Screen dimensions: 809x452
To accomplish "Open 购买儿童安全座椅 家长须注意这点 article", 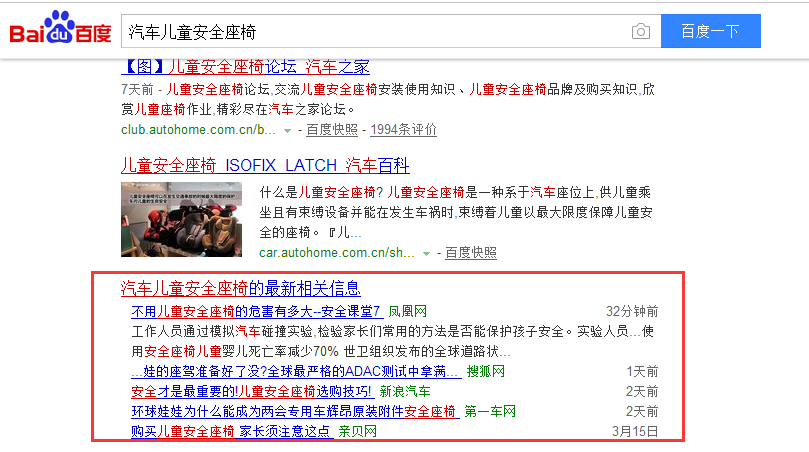I will tap(231, 431).
